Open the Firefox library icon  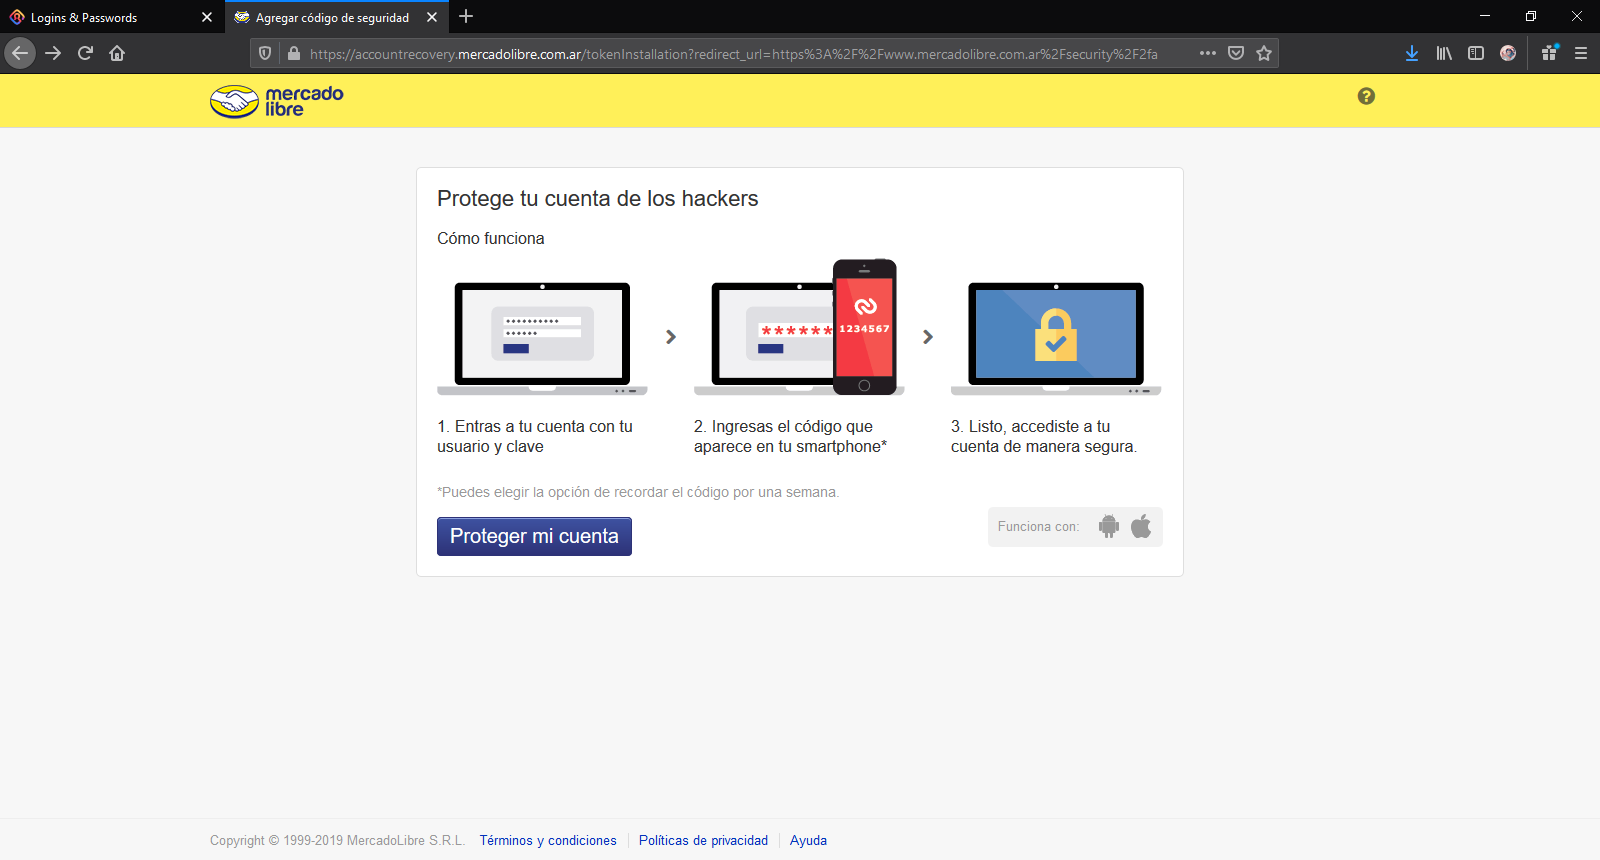click(x=1444, y=53)
